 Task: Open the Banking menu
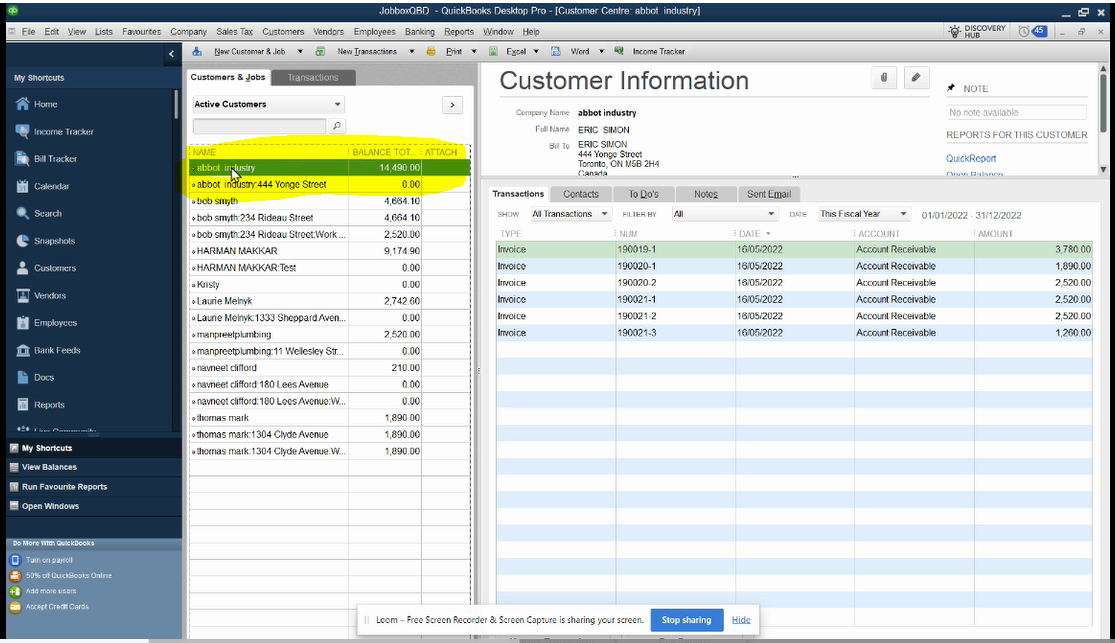click(x=420, y=31)
